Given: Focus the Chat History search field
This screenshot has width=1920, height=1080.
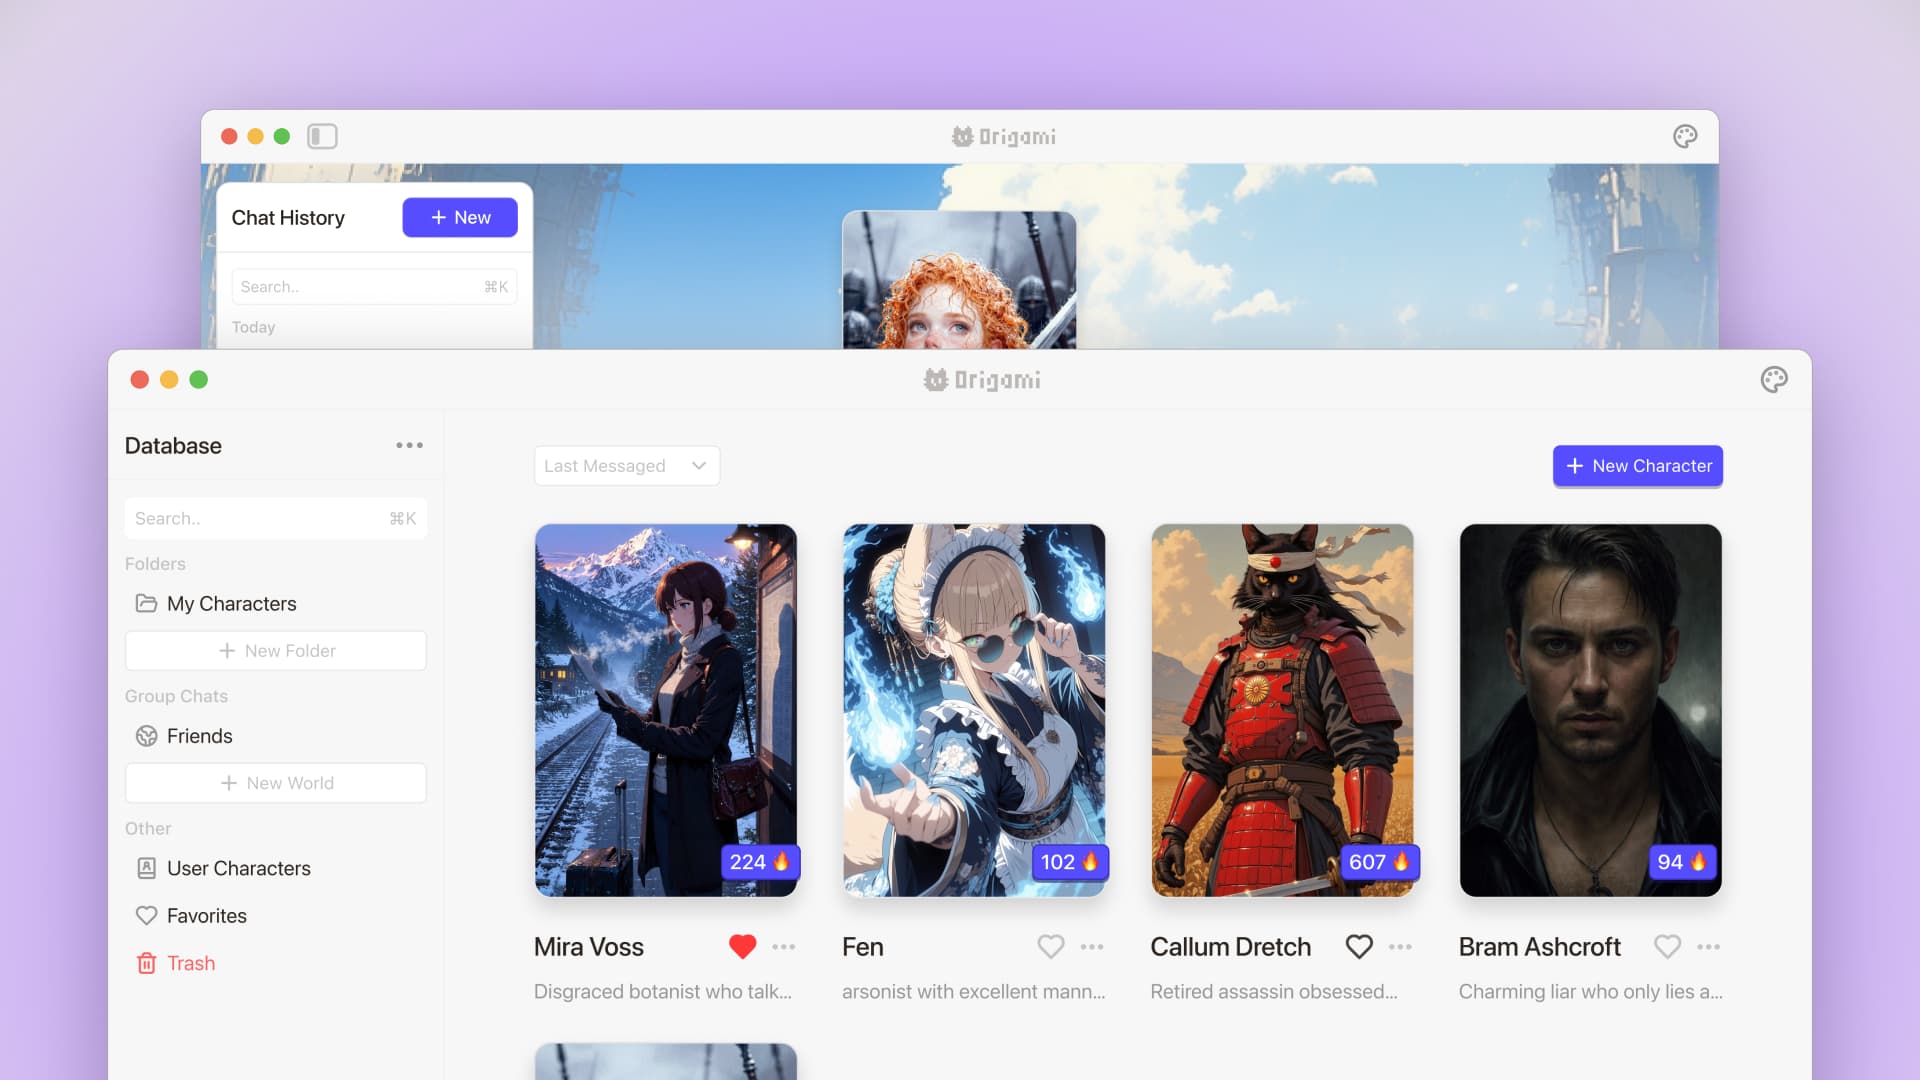Looking at the screenshot, I should pos(374,287).
